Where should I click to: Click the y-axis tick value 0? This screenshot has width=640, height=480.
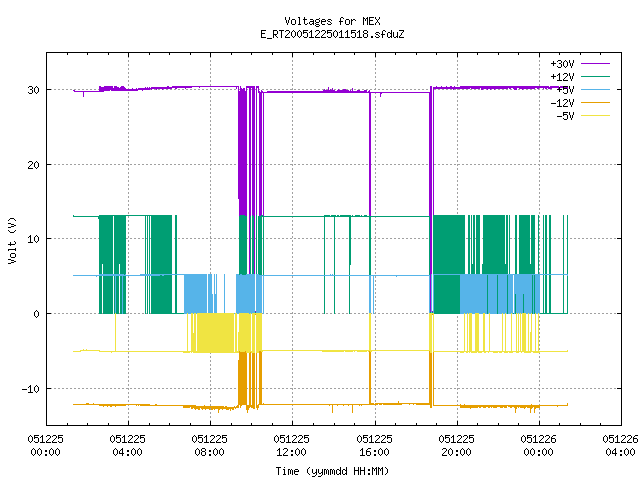pyautogui.click(x=36, y=314)
